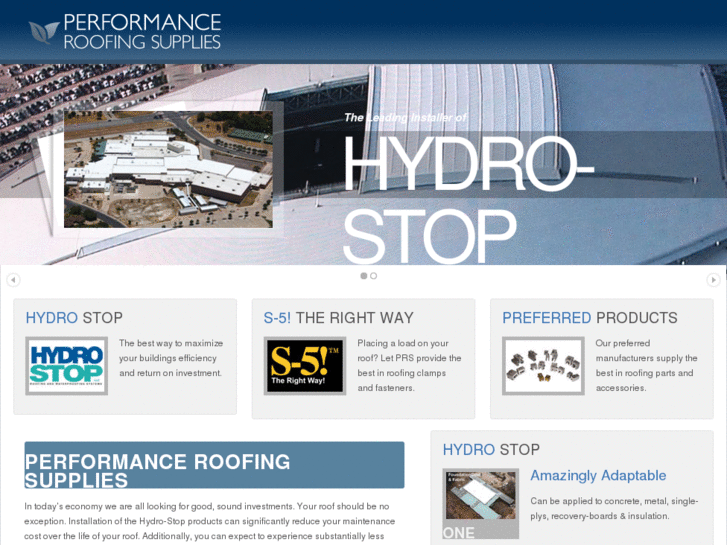This screenshot has height=545, width=727.
Task: Click the Amazingly Adaptable link
Action: pos(598,475)
